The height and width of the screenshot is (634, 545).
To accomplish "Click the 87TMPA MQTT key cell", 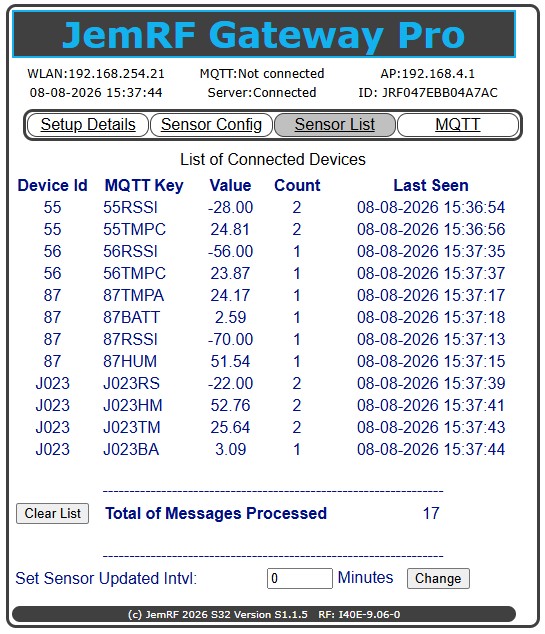I will tap(133, 295).
